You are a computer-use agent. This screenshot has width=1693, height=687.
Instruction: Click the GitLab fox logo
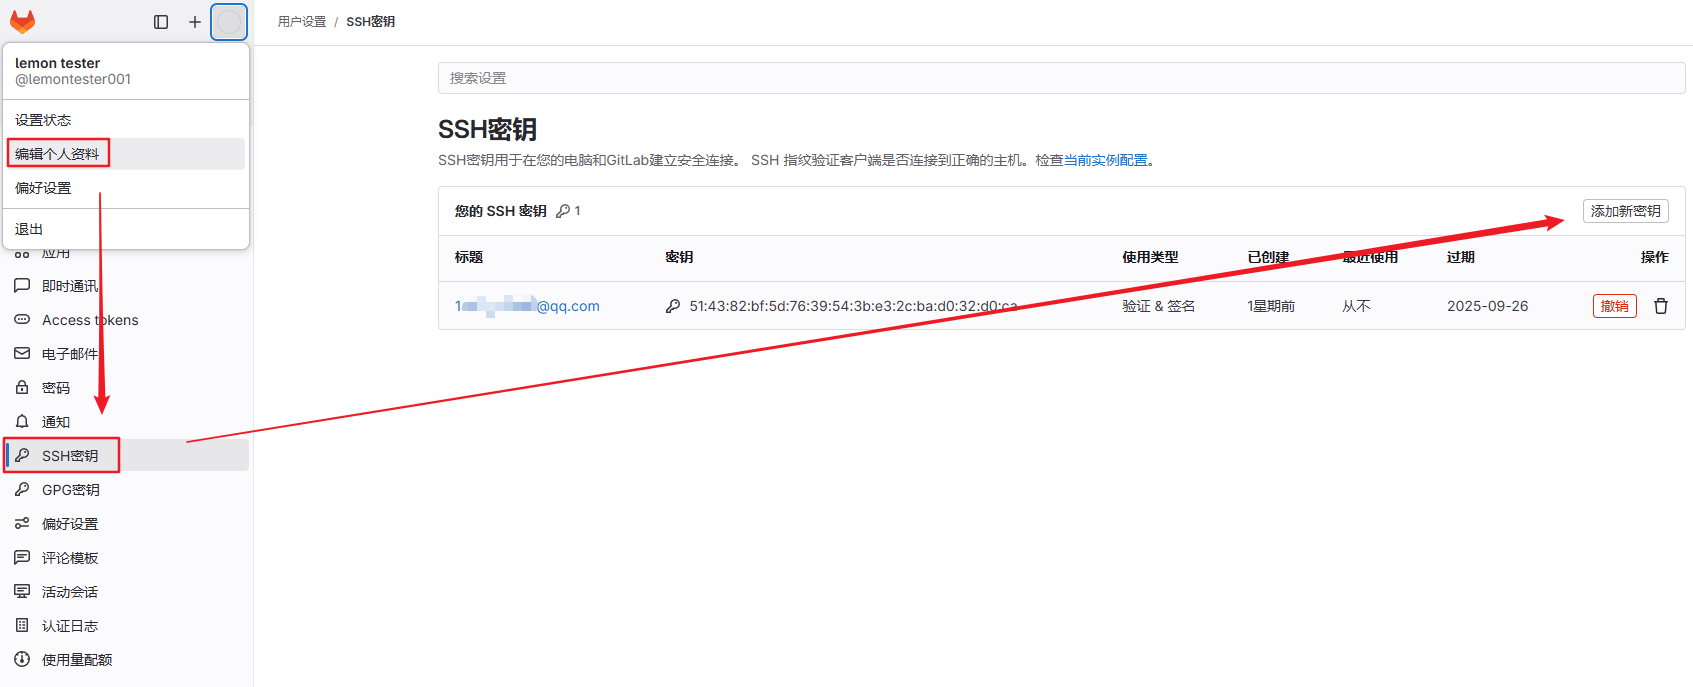pos(22,21)
